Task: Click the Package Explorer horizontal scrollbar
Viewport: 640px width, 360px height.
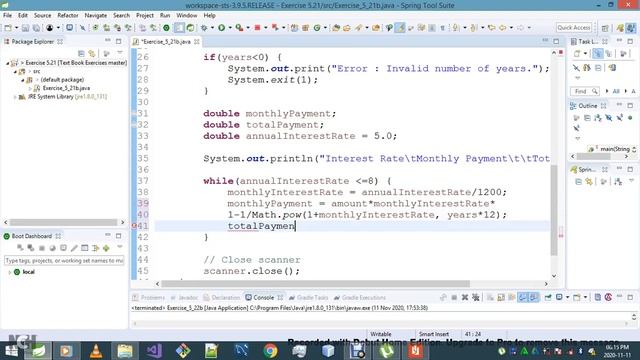Action: pos(63,222)
